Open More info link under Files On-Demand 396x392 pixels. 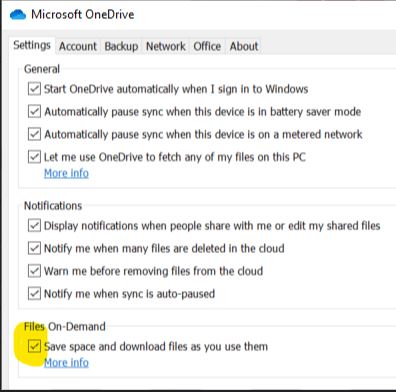coord(66,363)
